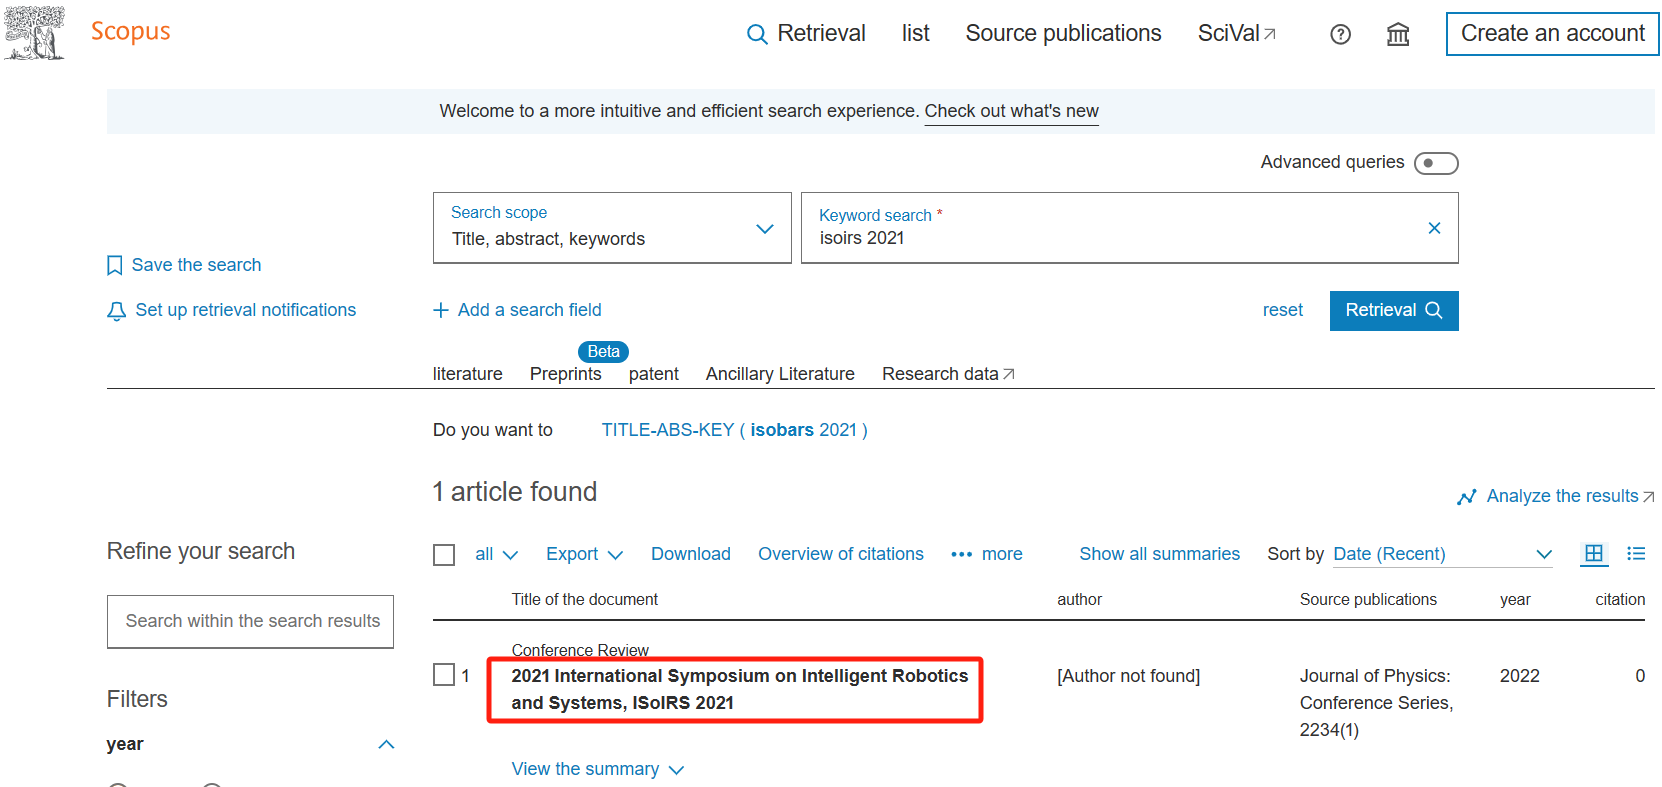Switch to the Preprints tab
The image size is (1662, 787).
pyautogui.click(x=565, y=374)
